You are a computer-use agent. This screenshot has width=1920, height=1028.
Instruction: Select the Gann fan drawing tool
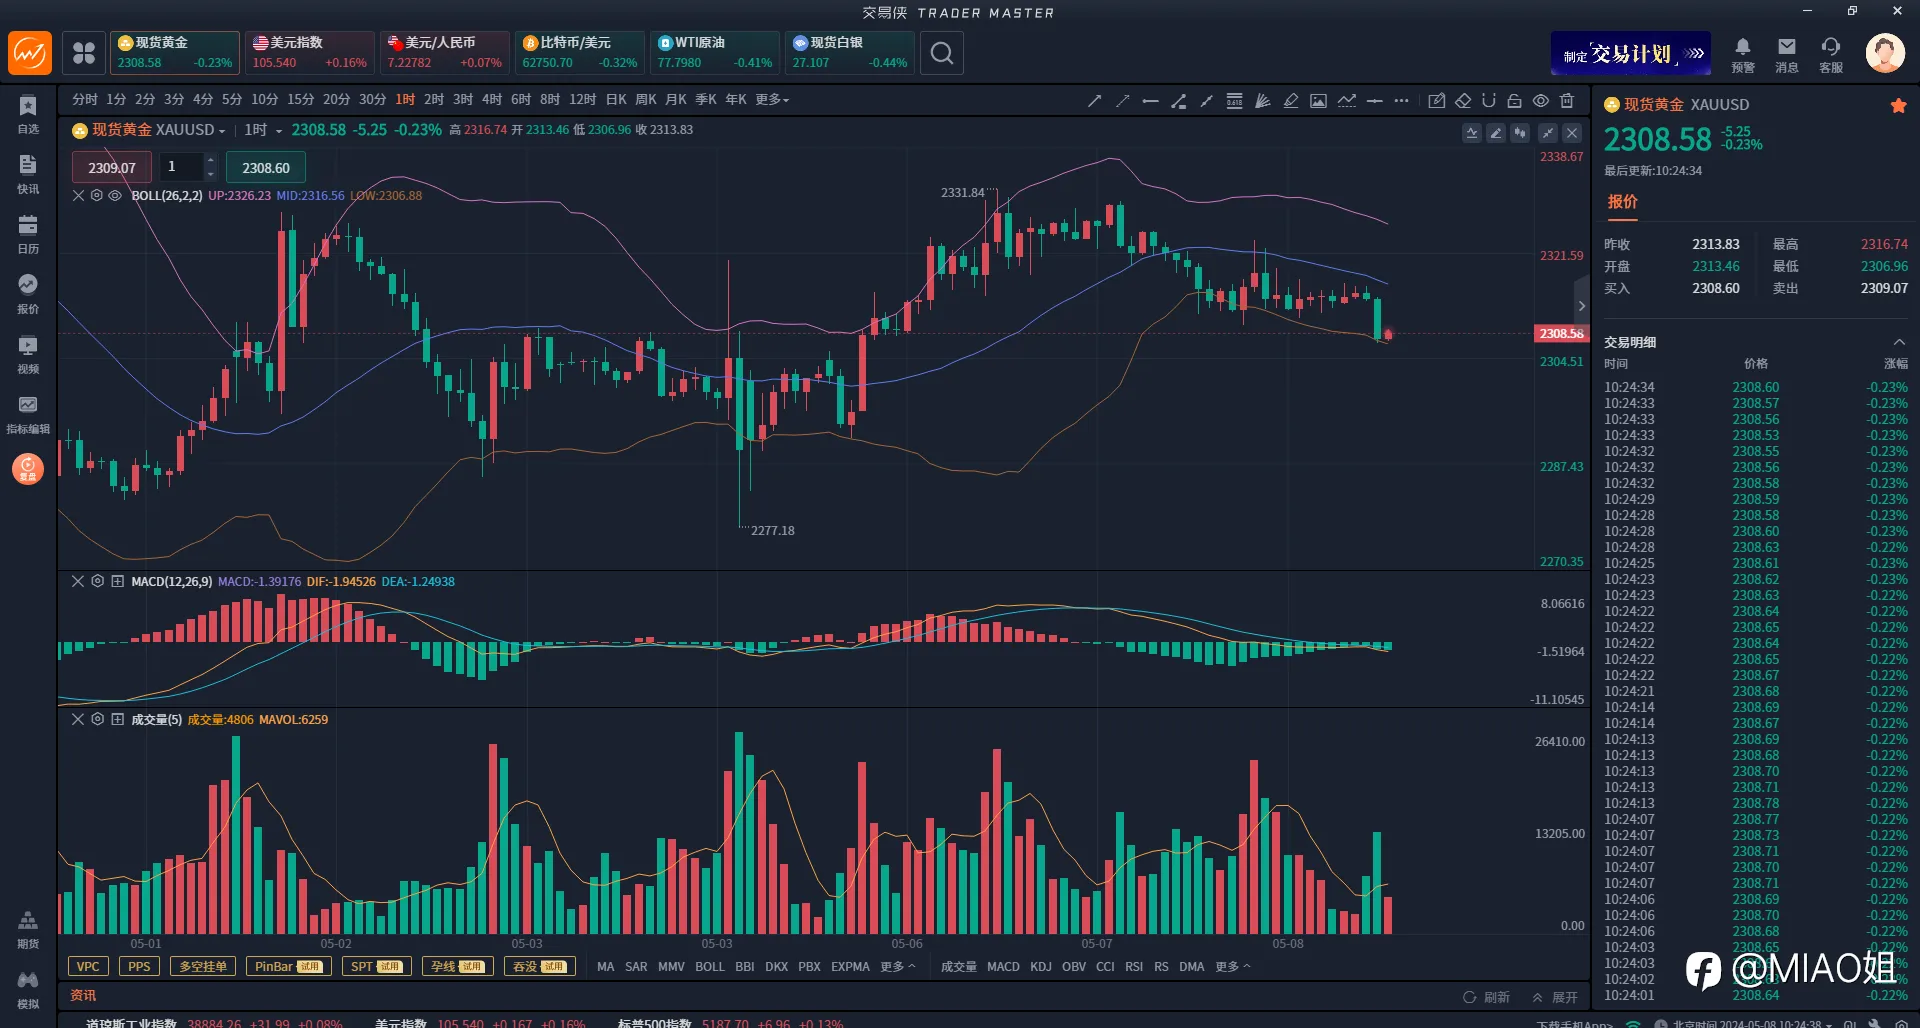1263,100
